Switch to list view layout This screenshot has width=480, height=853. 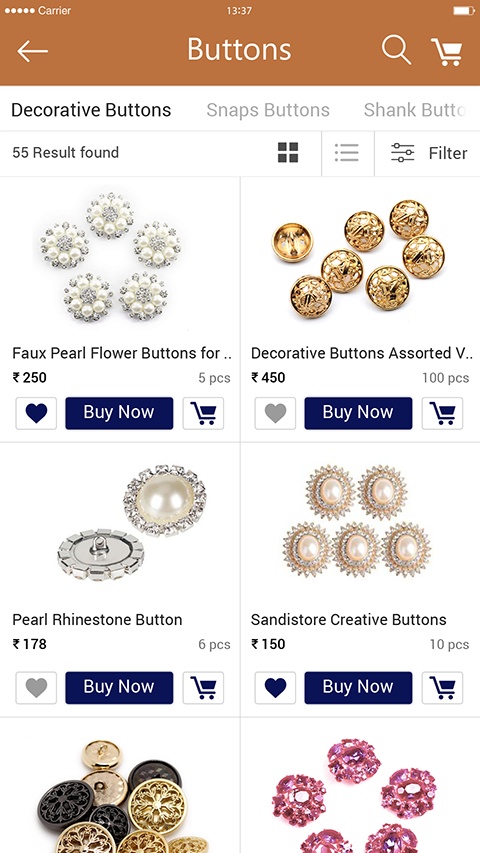click(347, 153)
